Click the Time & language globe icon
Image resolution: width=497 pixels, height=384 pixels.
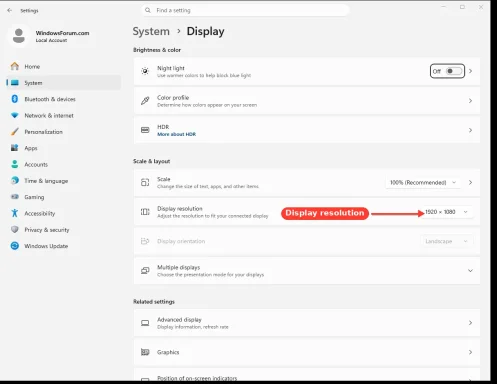(x=15, y=180)
